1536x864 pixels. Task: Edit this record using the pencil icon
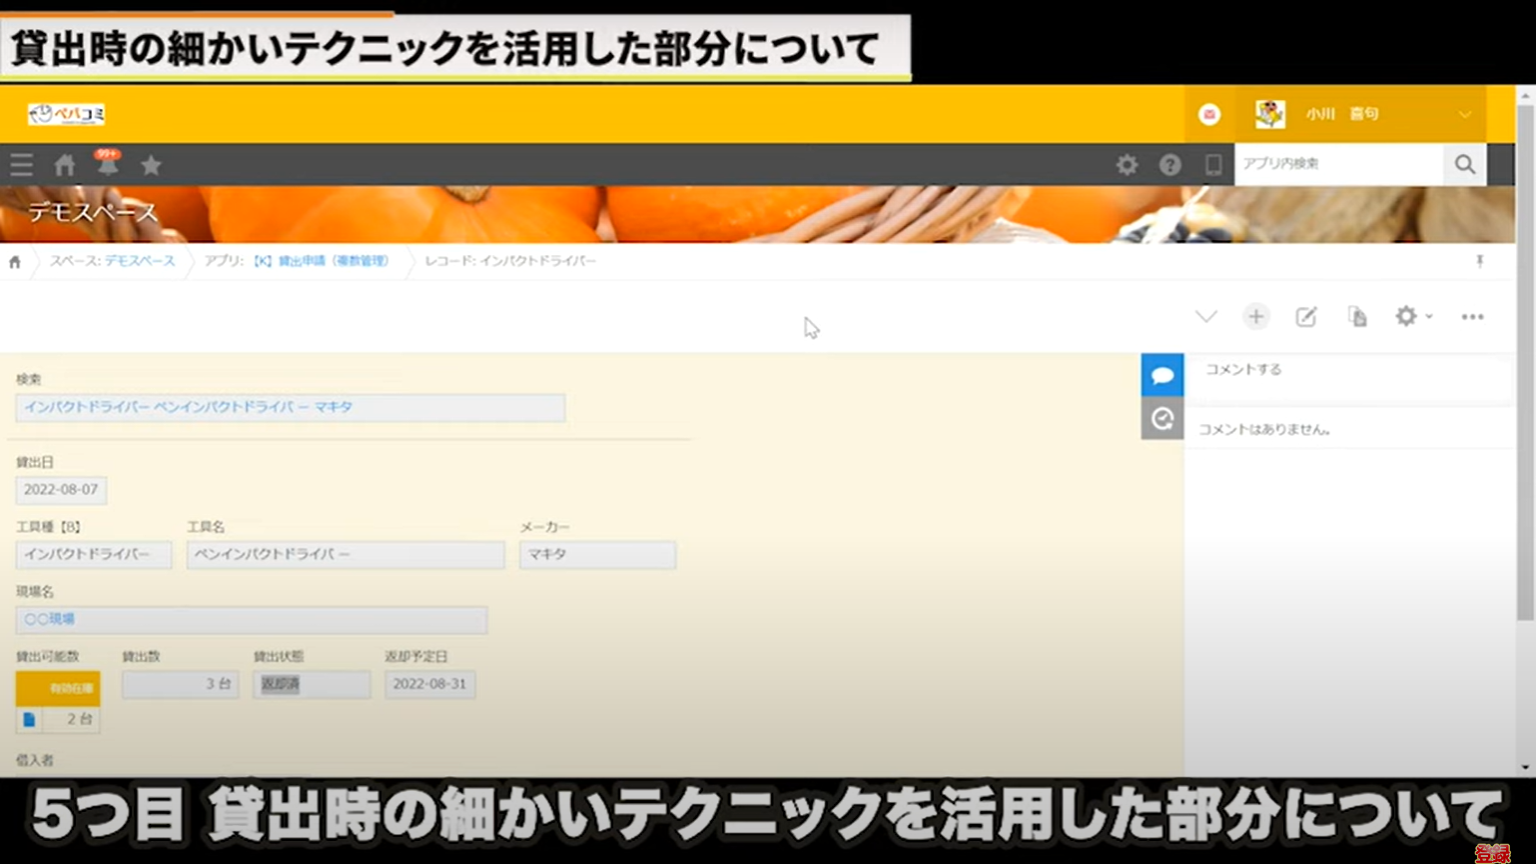click(x=1306, y=317)
